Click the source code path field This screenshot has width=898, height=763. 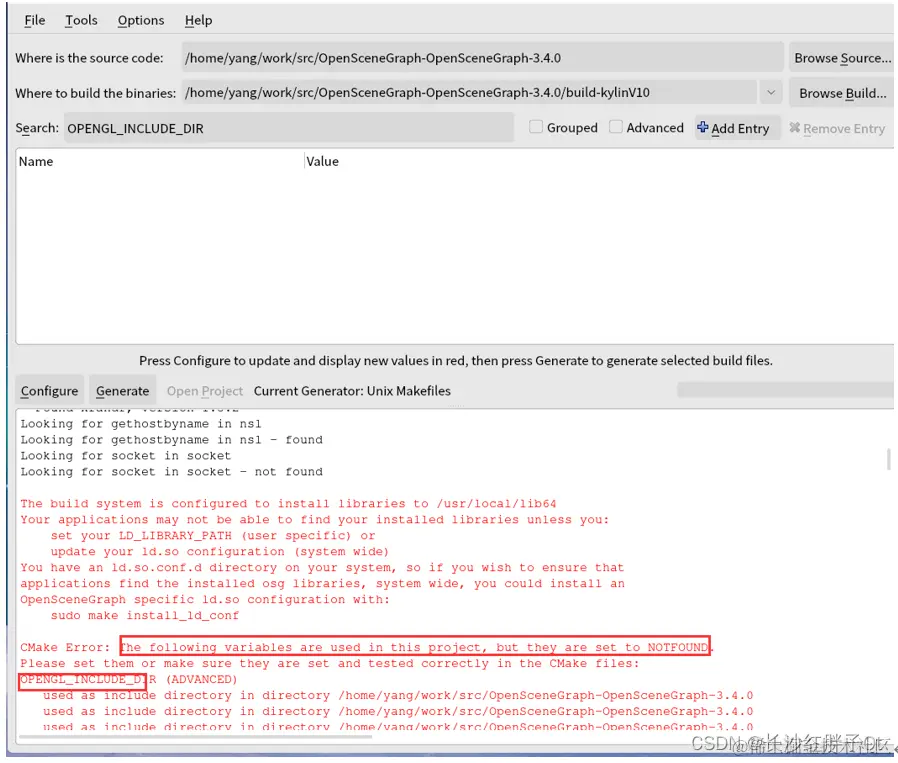[x=482, y=58]
